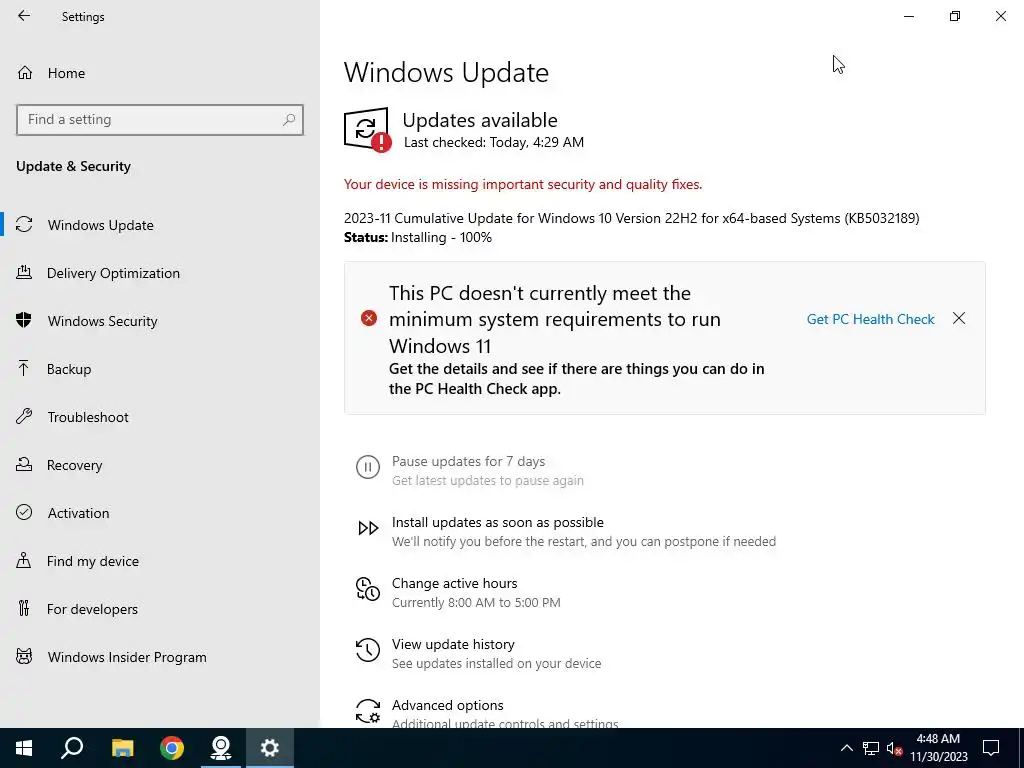The image size is (1024, 768).
Task: Click Install updates as soon as possible
Action: pos(498,522)
